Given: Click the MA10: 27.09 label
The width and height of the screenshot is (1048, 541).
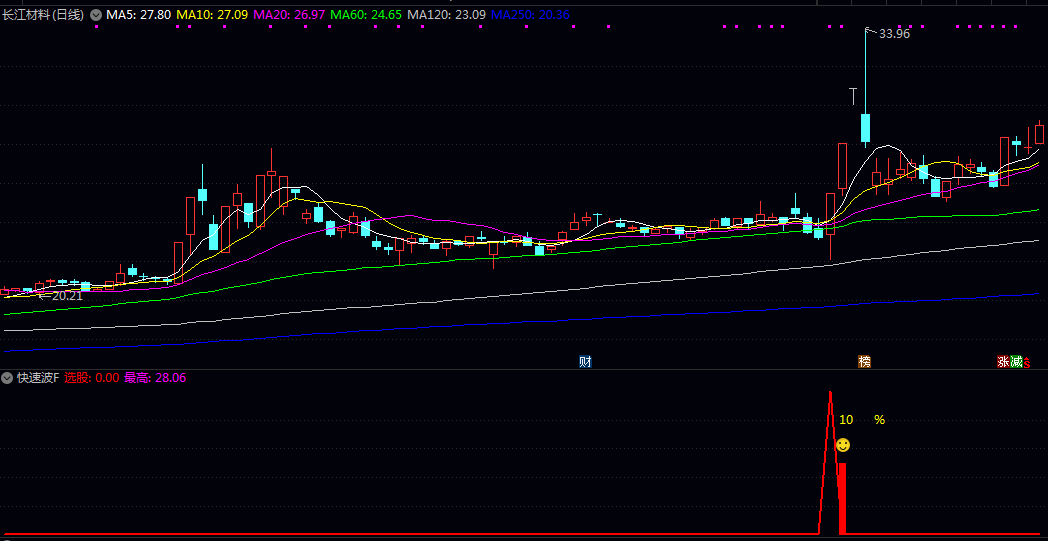Looking at the screenshot, I should [213, 14].
